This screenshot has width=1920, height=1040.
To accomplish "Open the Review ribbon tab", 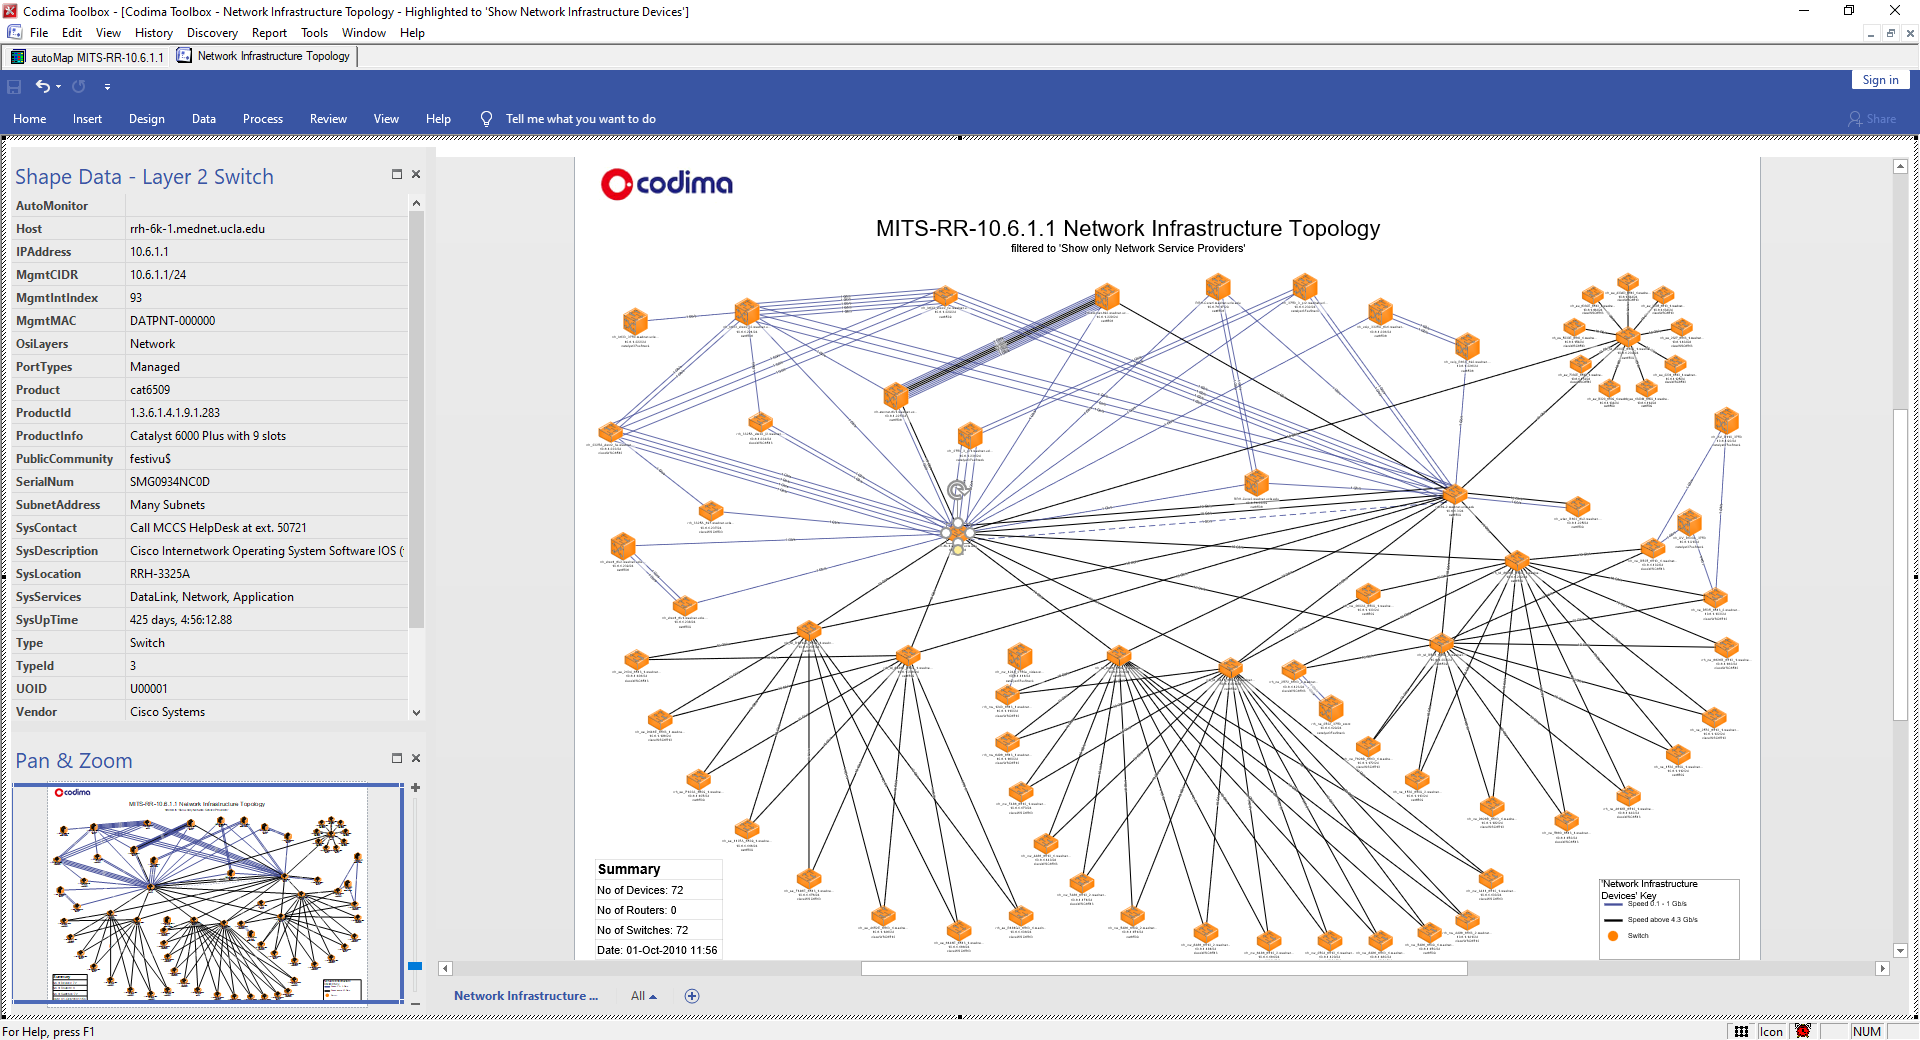I will [328, 119].
